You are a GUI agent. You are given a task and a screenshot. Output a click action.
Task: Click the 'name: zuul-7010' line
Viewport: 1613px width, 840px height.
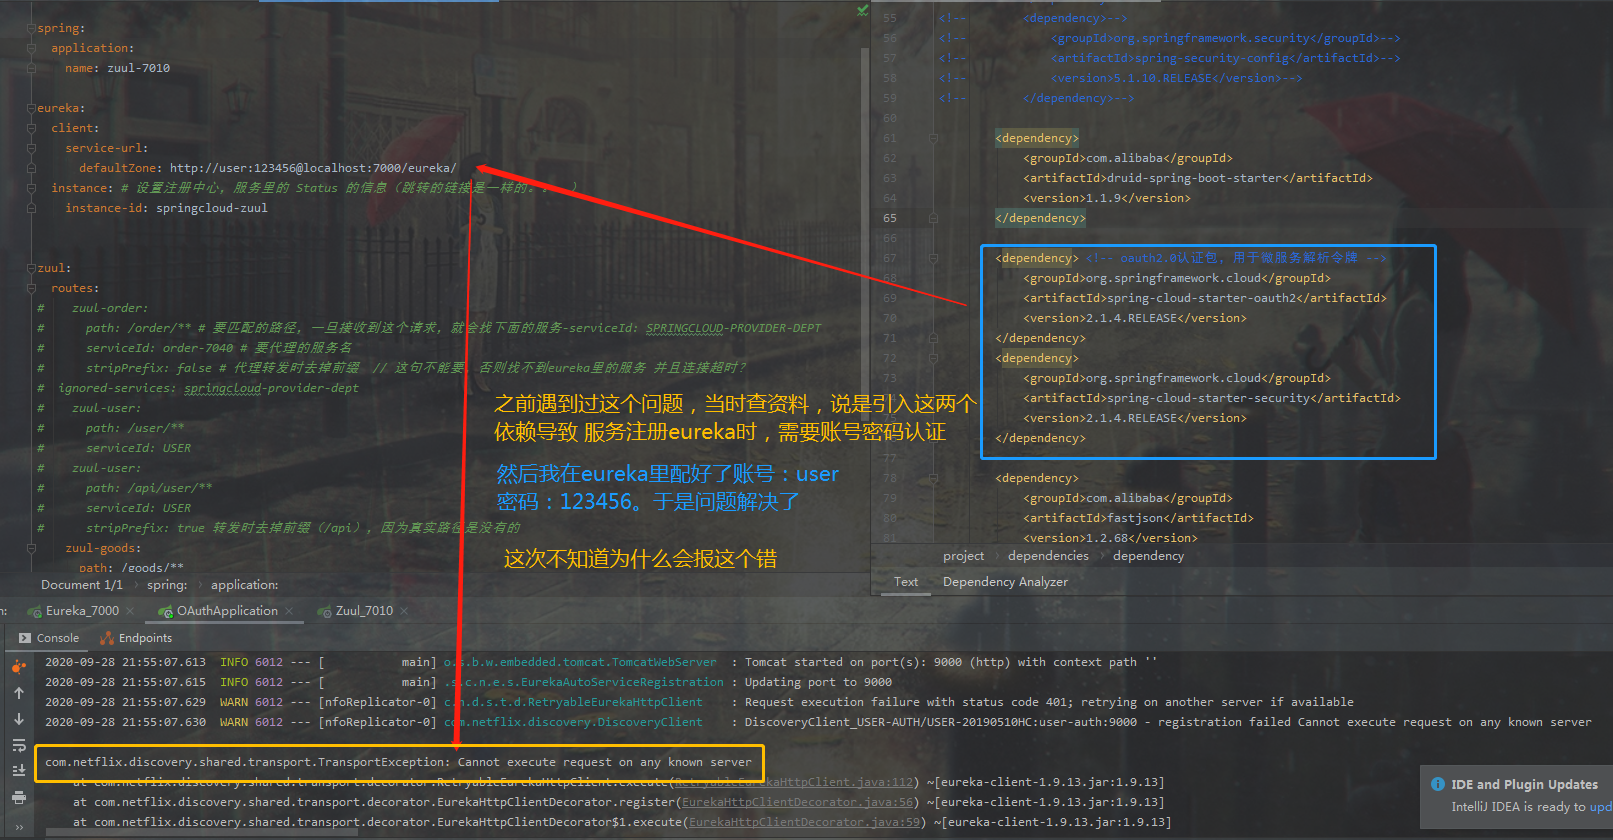coord(118,68)
